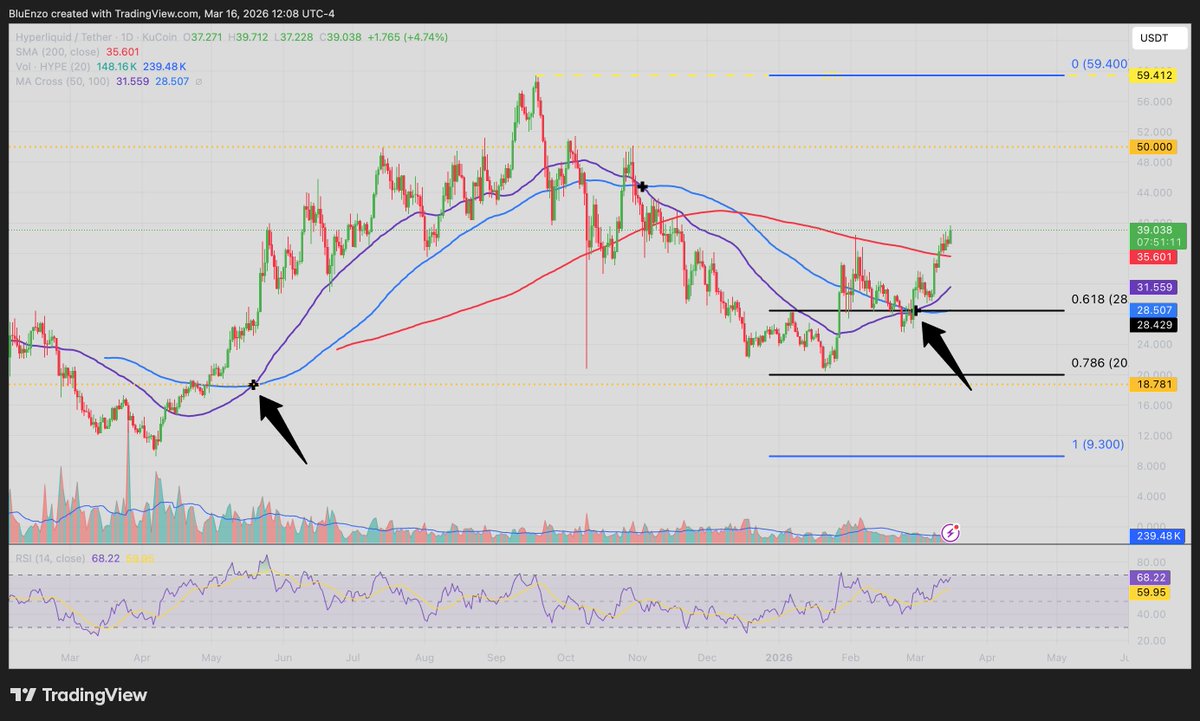Screen dimensions: 1200x721
Task: Click the 20.00 RSI scale tick
Action: 1149,641
